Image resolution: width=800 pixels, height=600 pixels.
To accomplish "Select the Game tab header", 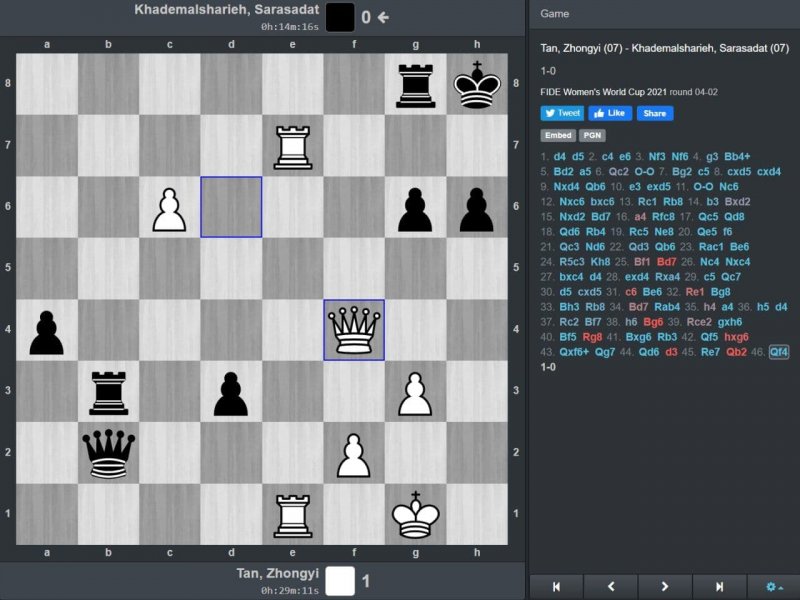I will (555, 14).
